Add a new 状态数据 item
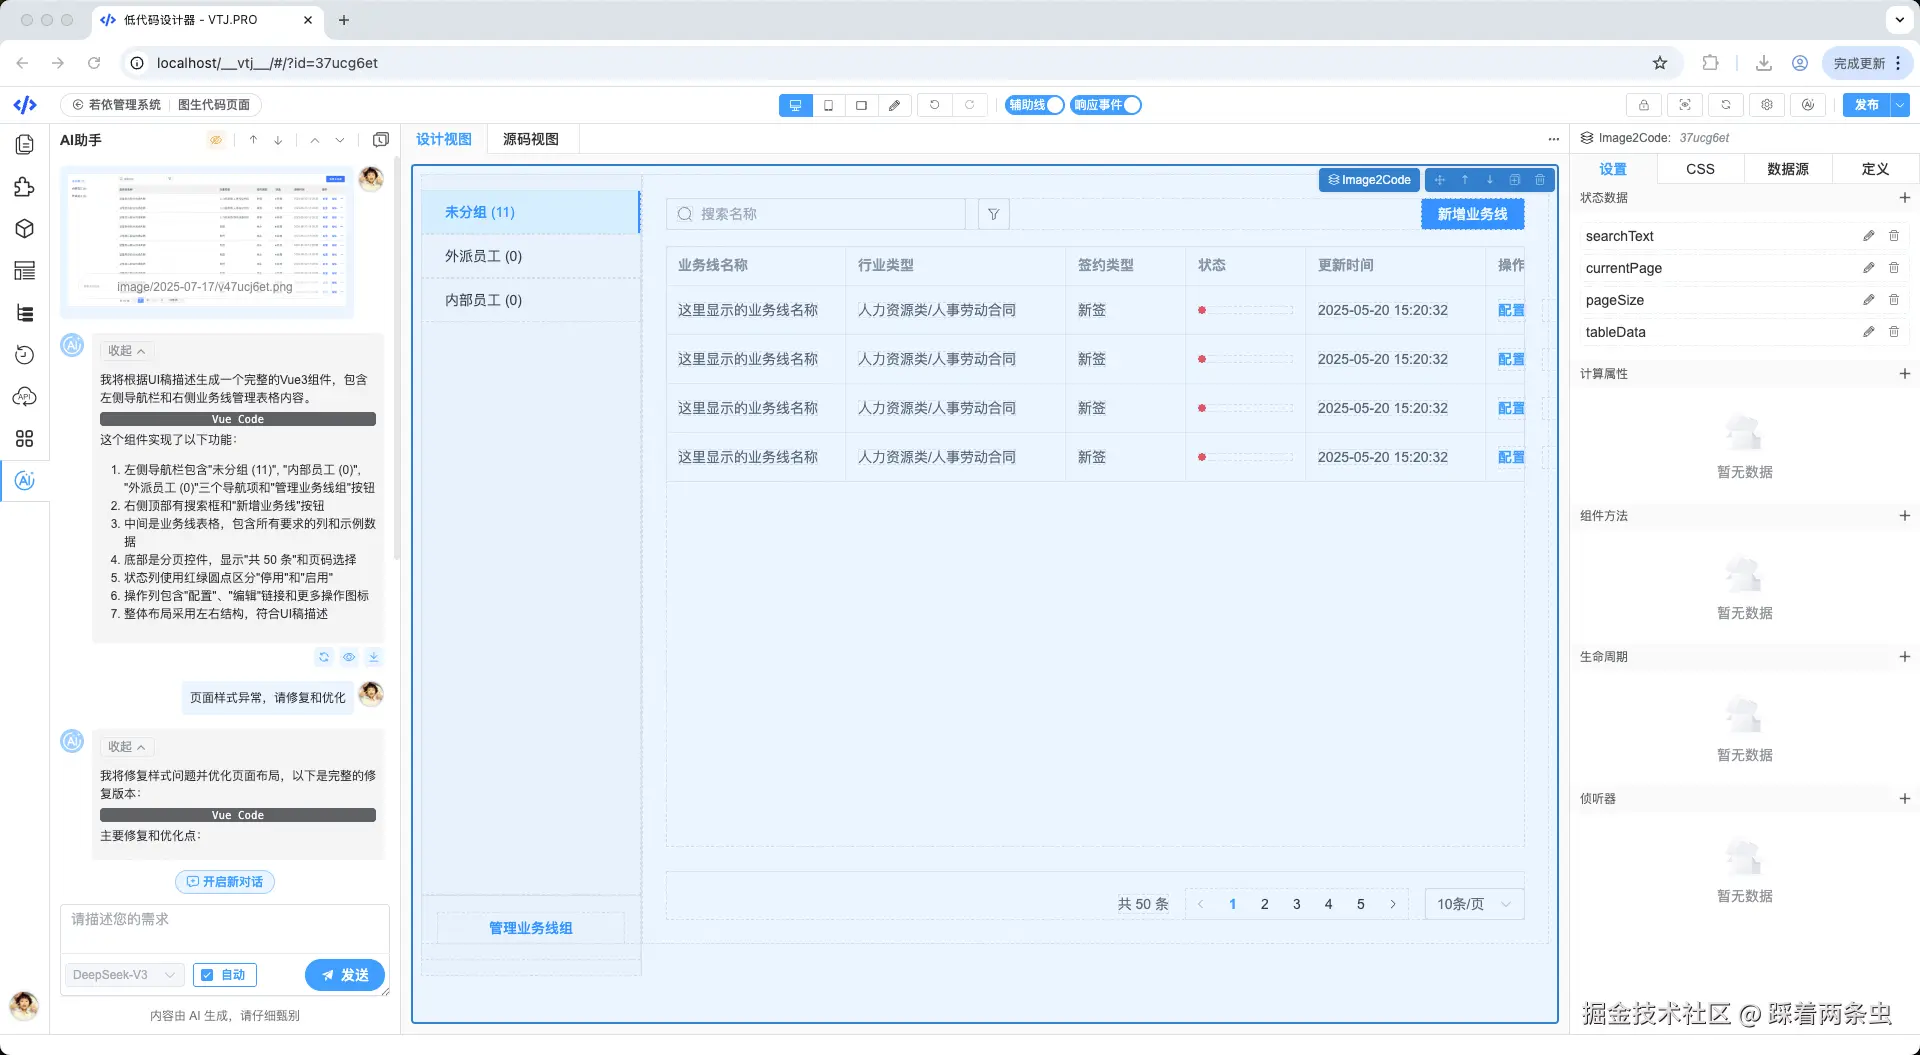Image resolution: width=1920 pixels, height=1055 pixels. 1904,198
